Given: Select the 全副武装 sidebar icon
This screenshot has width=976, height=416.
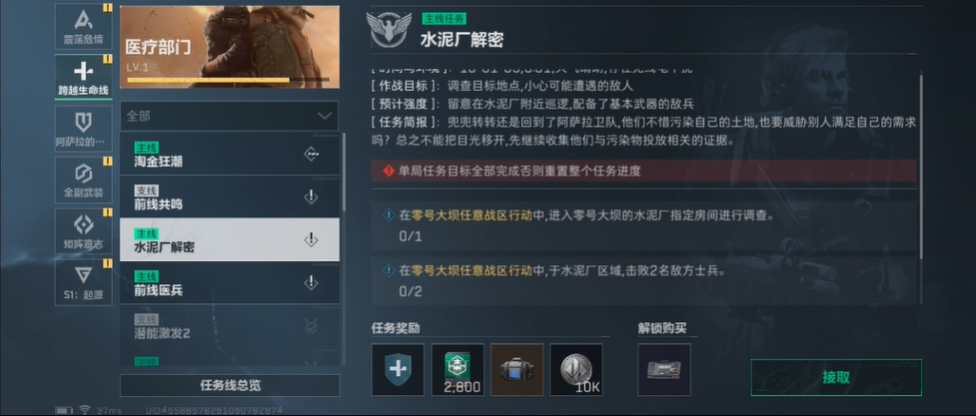Looking at the screenshot, I should click(83, 179).
